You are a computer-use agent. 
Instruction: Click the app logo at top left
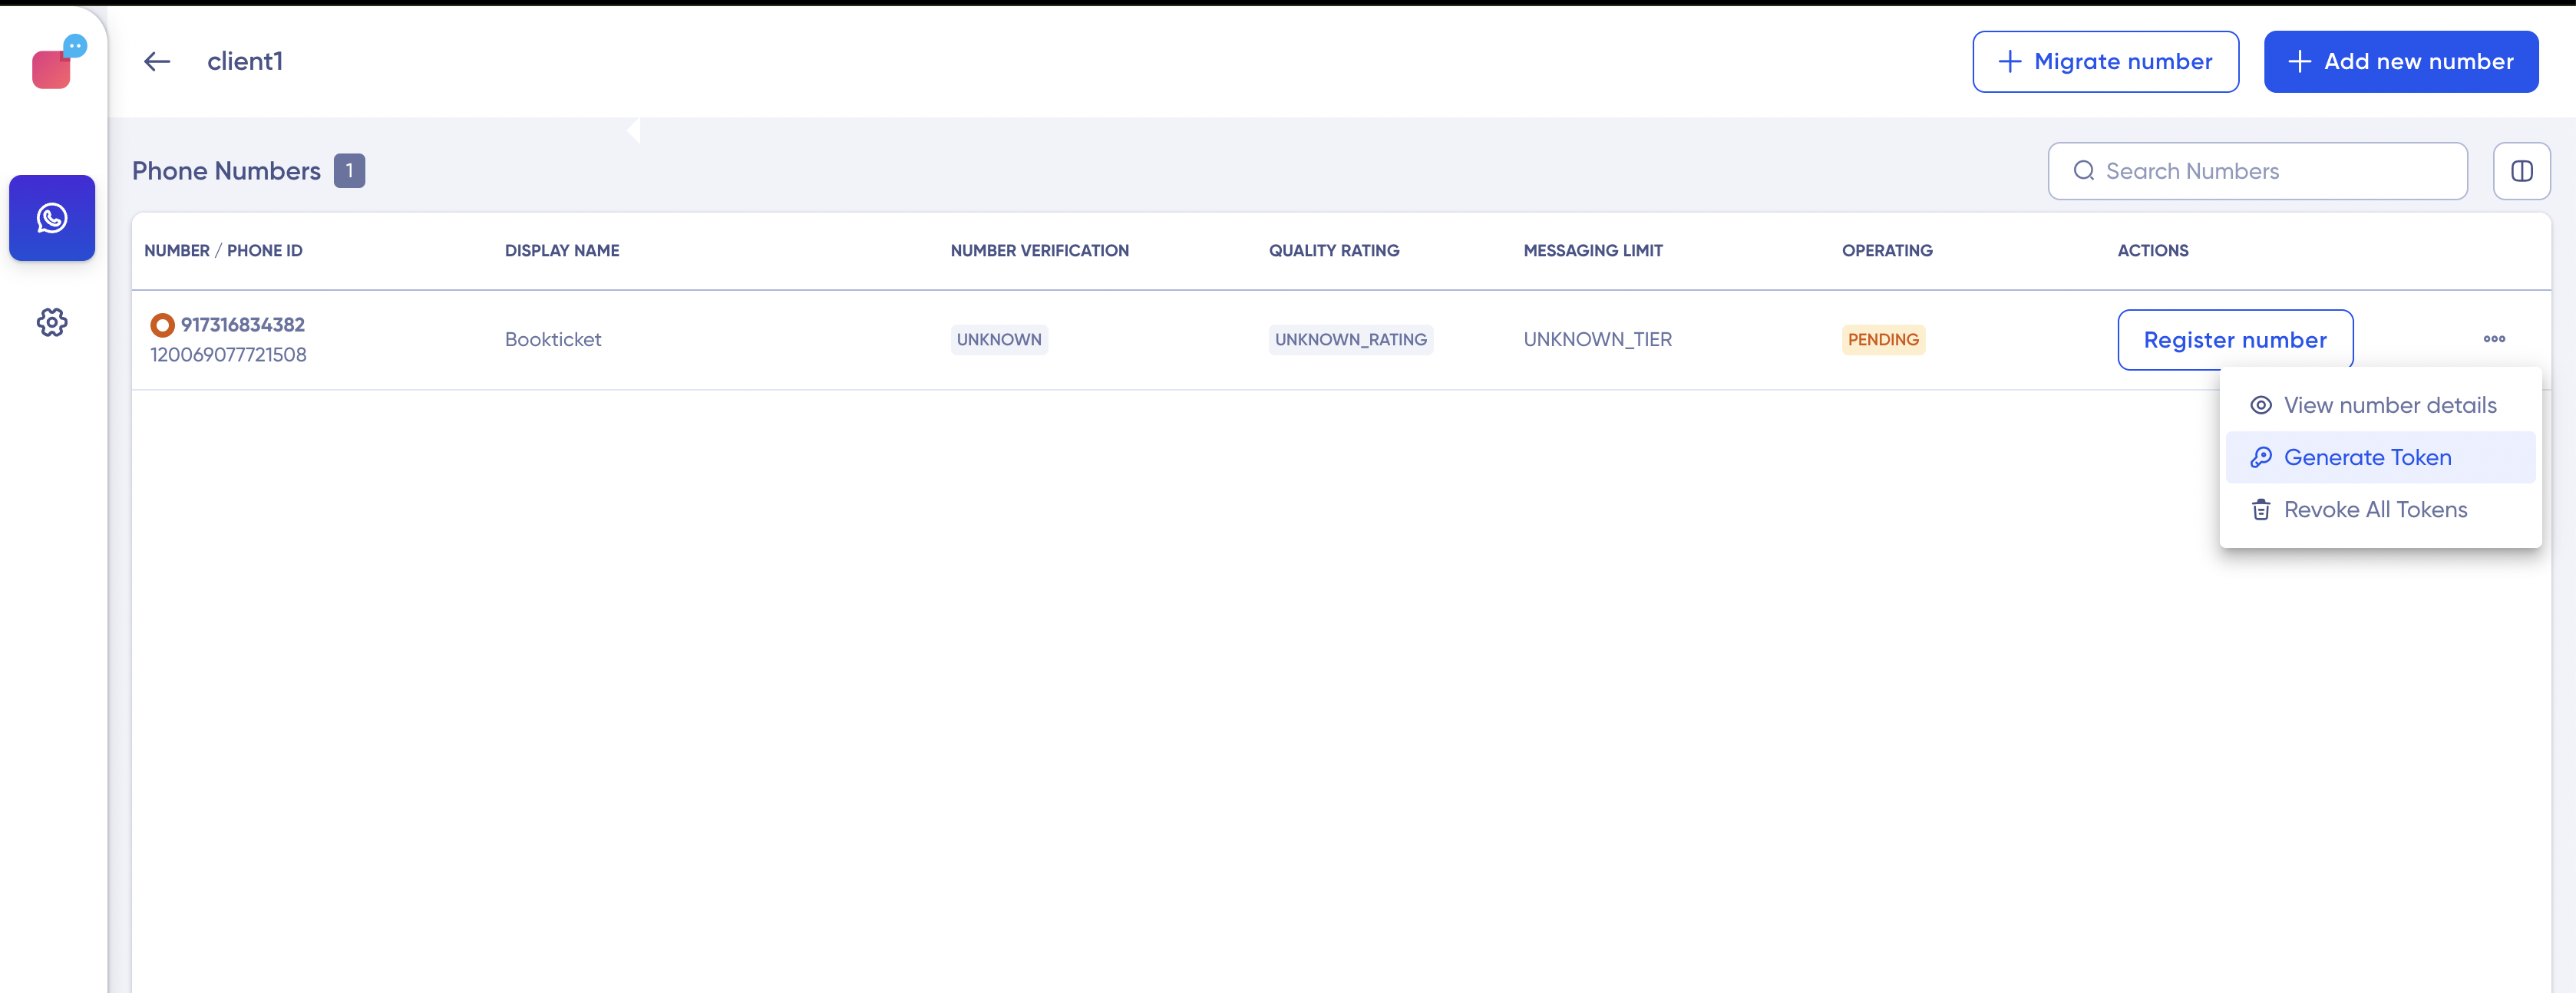click(52, 66)
